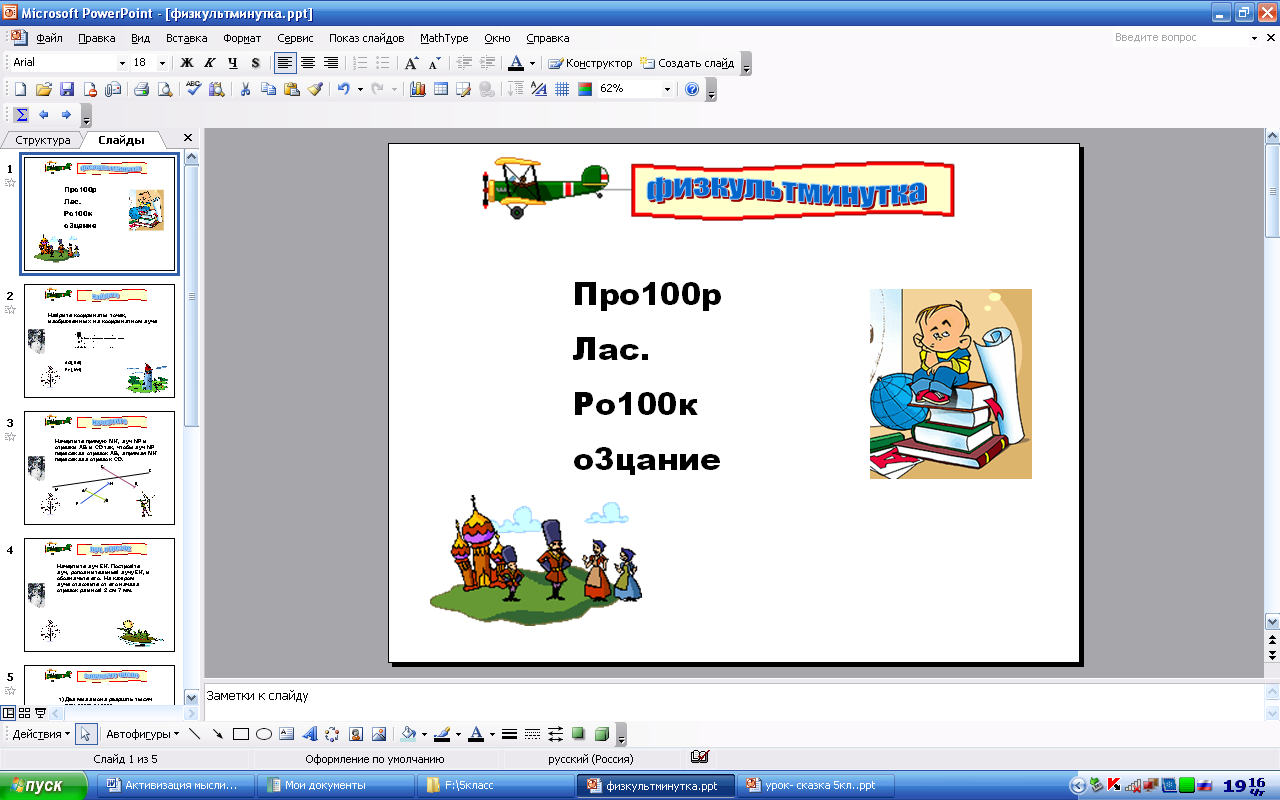Cut selection with scissors icon
The image size is (1280, 800).
point(245,89)
